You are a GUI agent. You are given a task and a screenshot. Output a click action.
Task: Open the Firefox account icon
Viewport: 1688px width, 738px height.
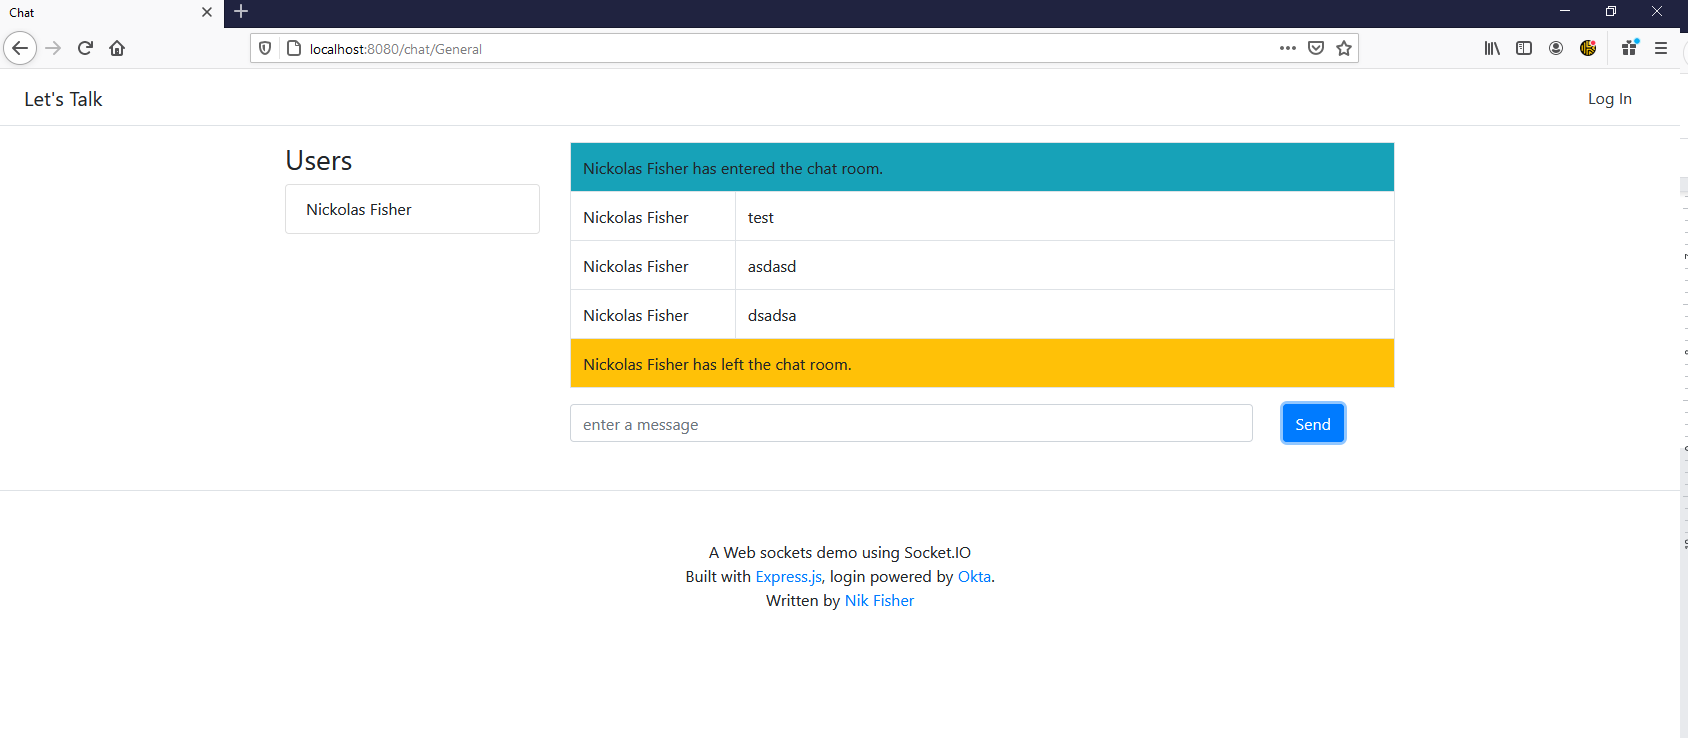pyautogui.click(x=1556, y=48)
